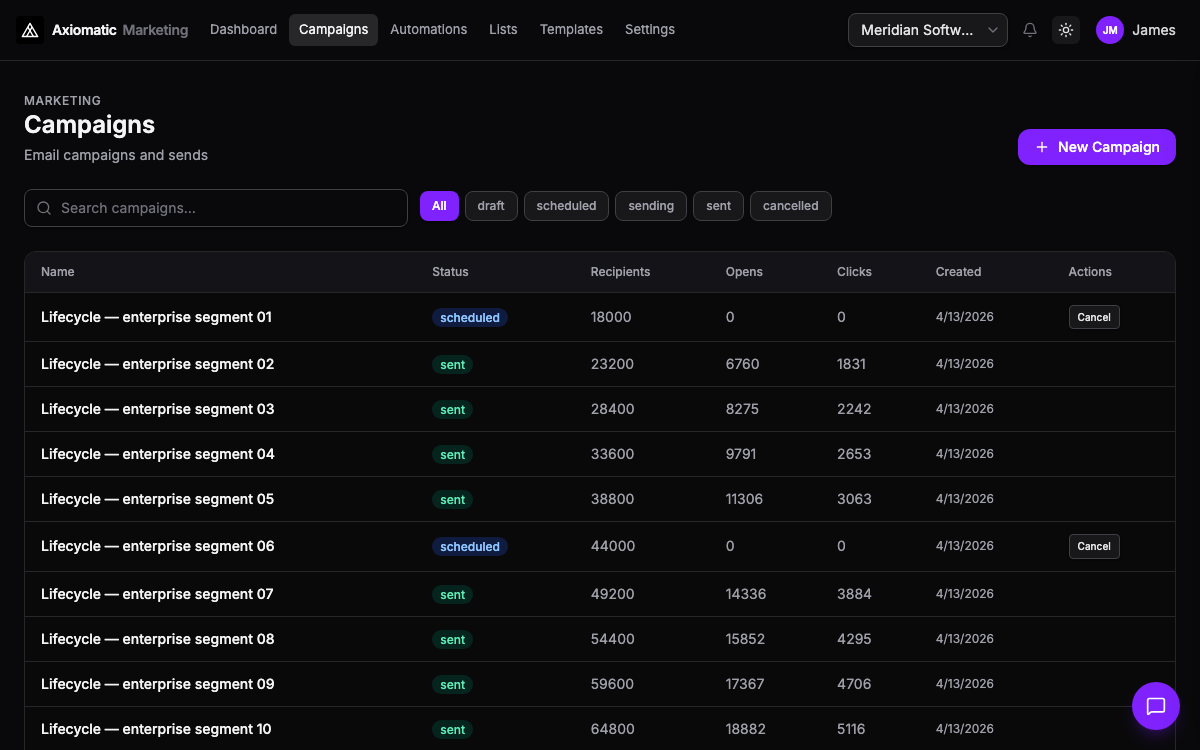Click the JM user avatar
This screenshot has height=750, width=1200.
(1110, 30)
